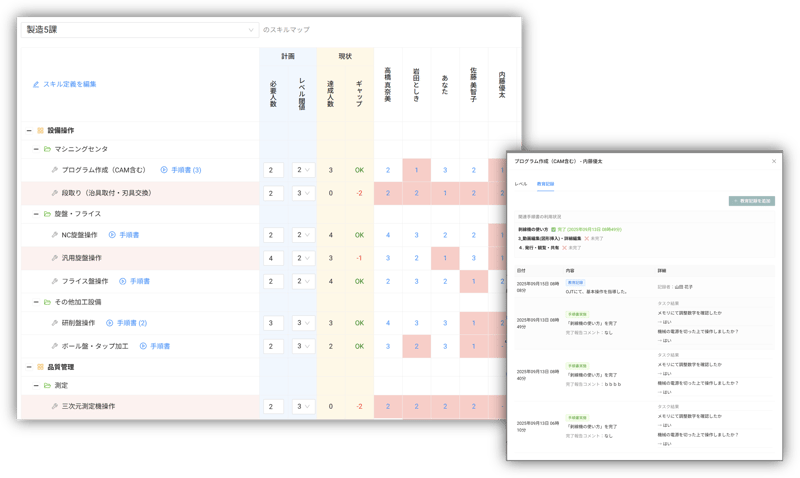Click the pencil icon beside スキル定義を編集
The width and height of the screenshot is (800, 478).
coord(36,84)
